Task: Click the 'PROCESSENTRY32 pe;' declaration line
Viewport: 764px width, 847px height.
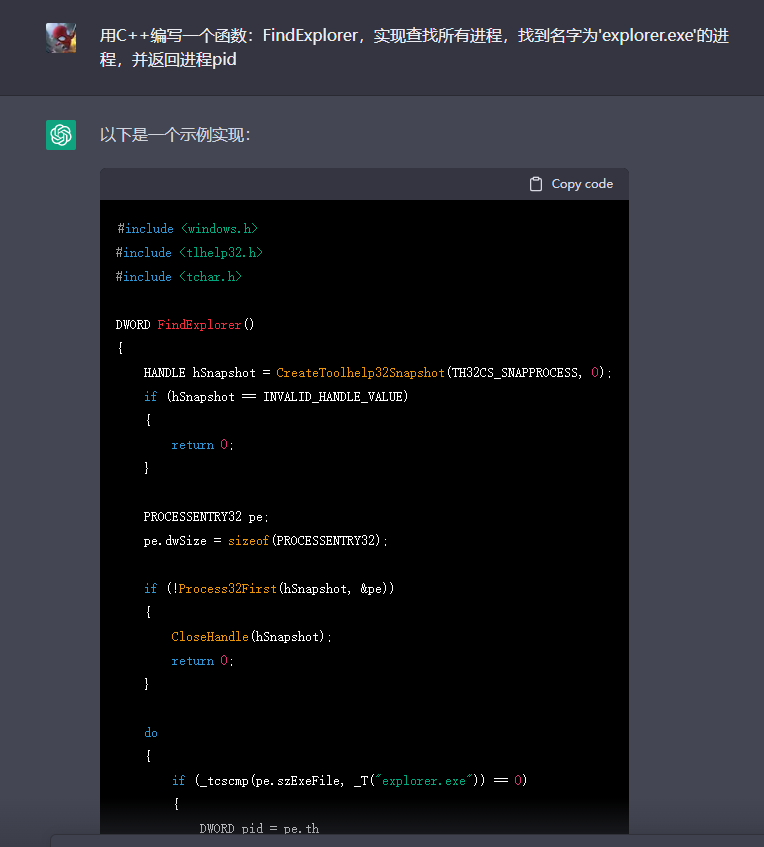Action: point(206,517)
